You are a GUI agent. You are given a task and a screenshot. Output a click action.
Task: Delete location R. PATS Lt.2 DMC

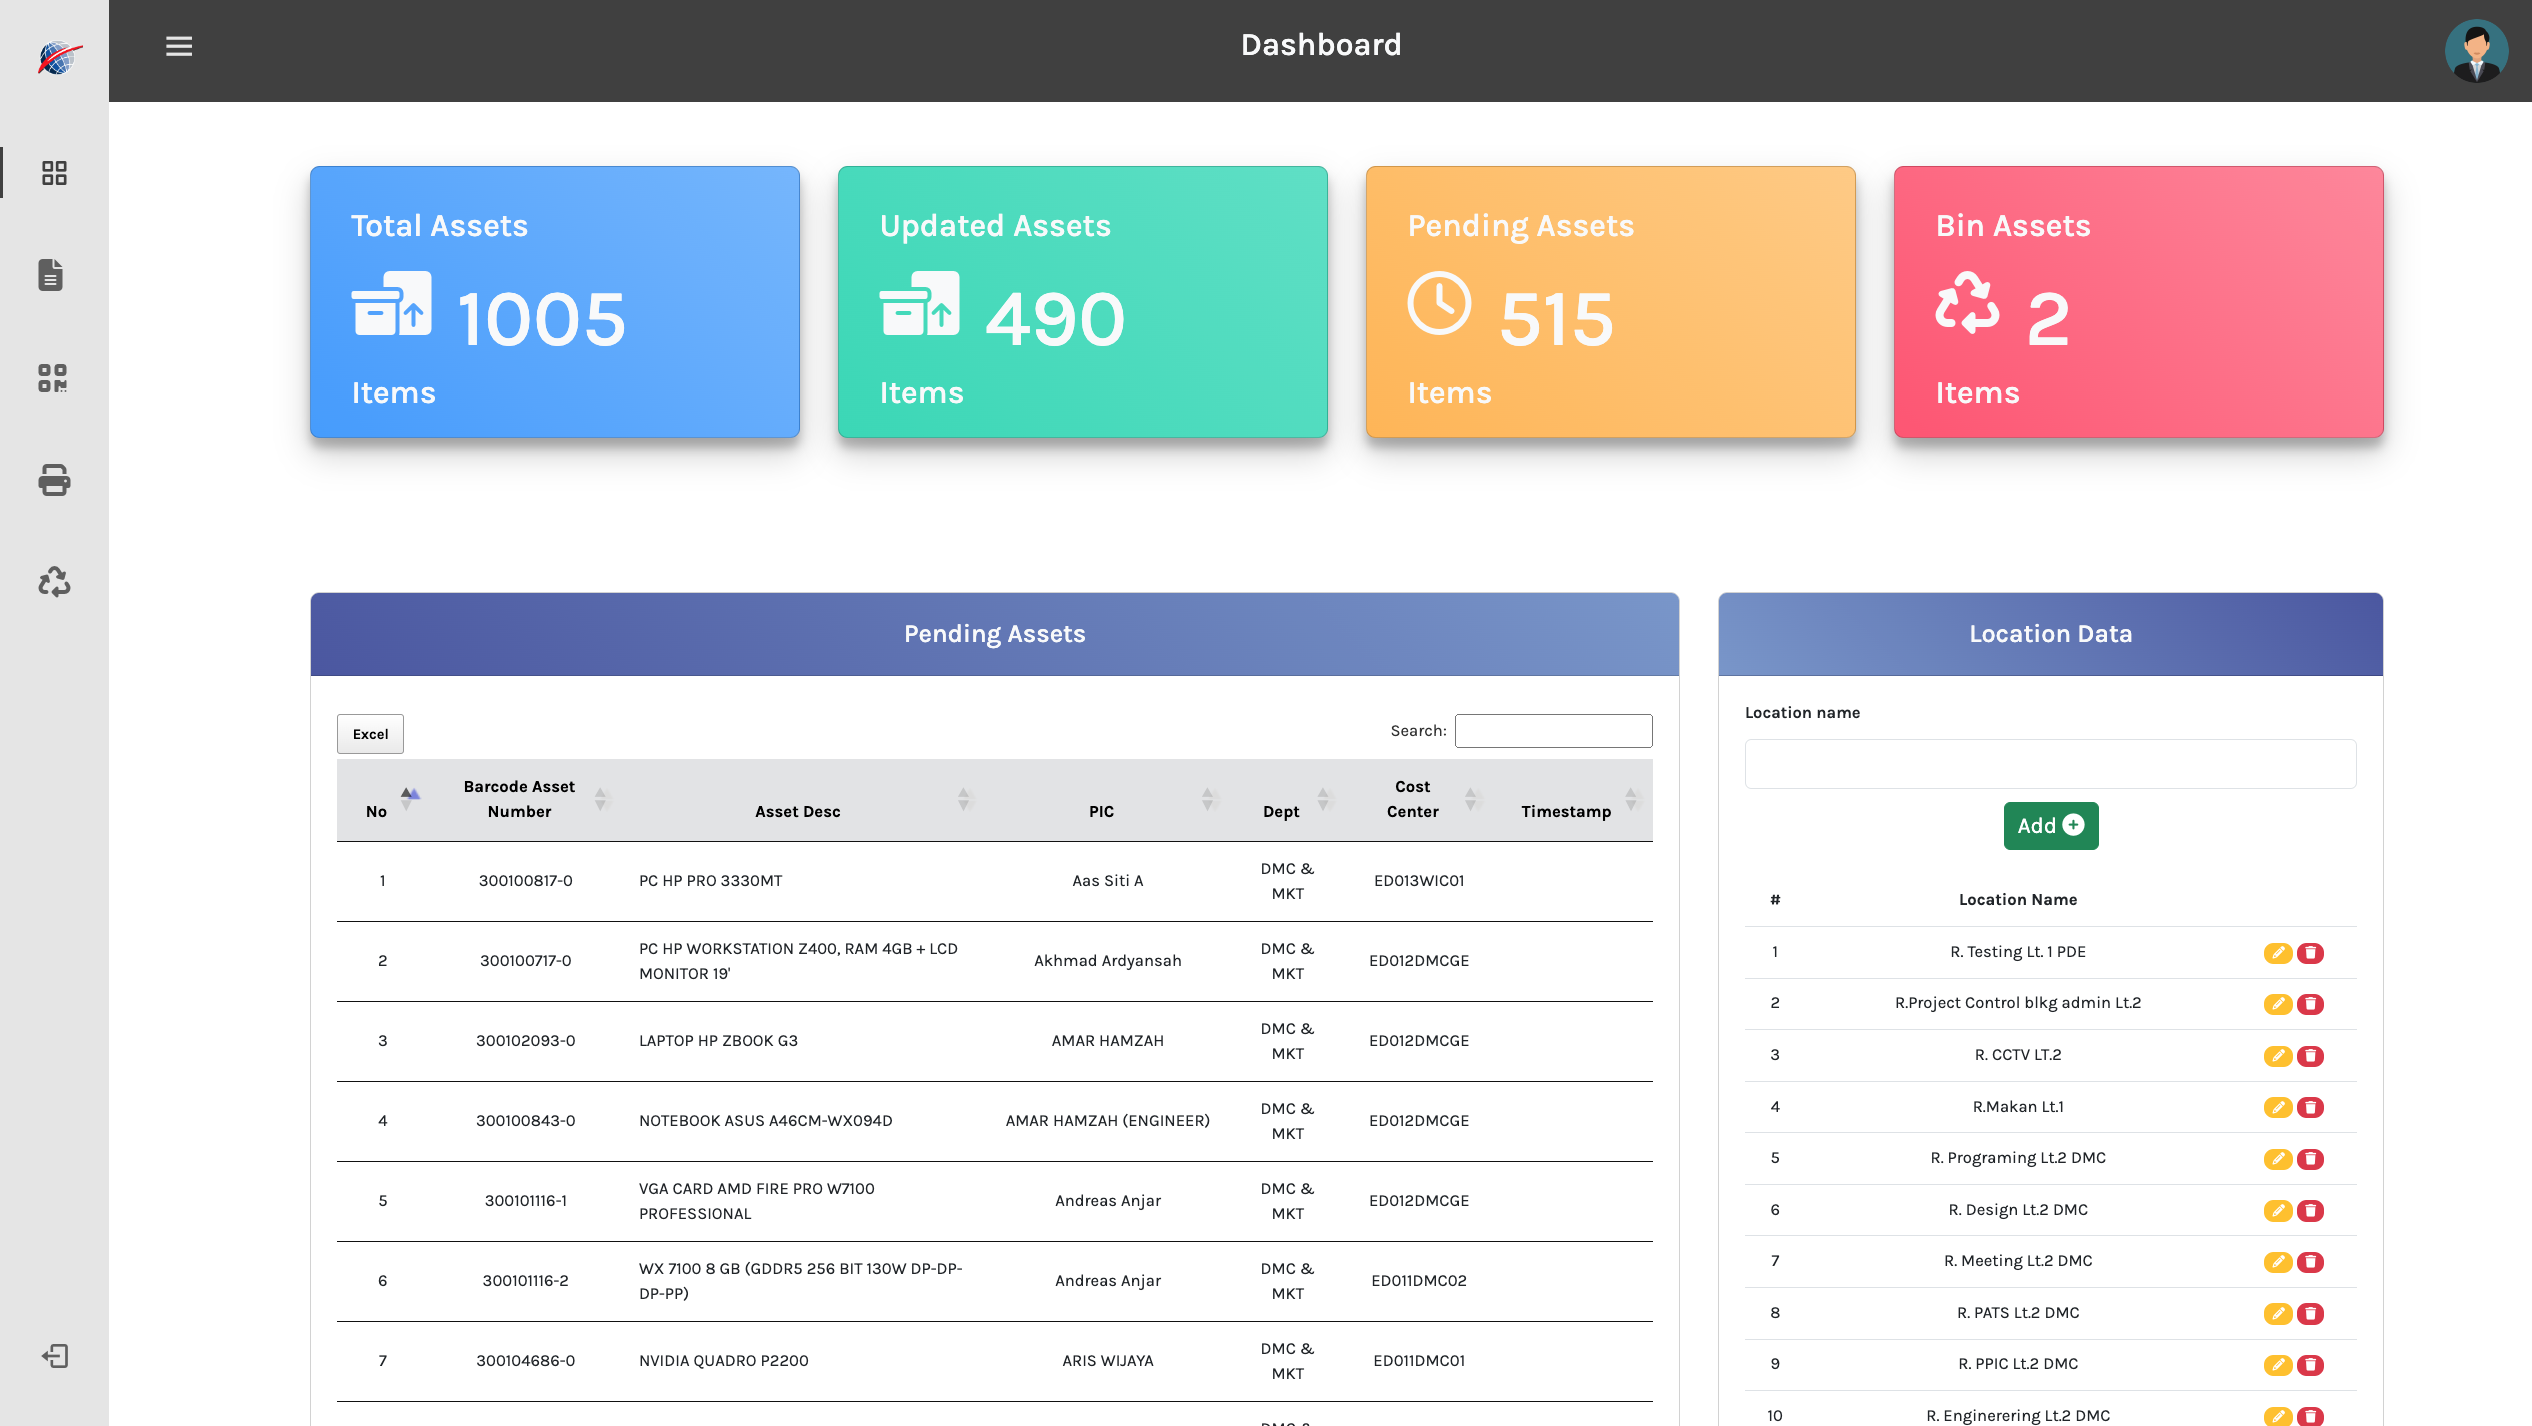point(2310,1314)
